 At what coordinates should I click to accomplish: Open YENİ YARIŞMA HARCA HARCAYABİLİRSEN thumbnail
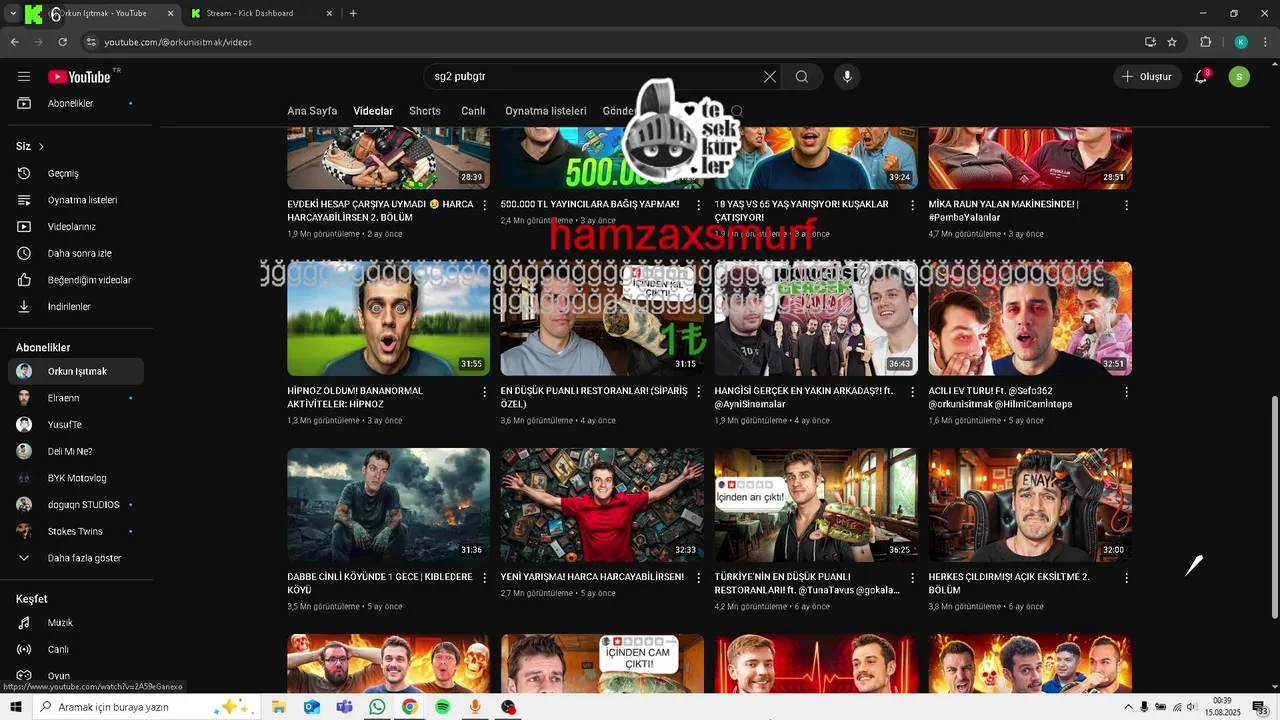pos(602,505)
